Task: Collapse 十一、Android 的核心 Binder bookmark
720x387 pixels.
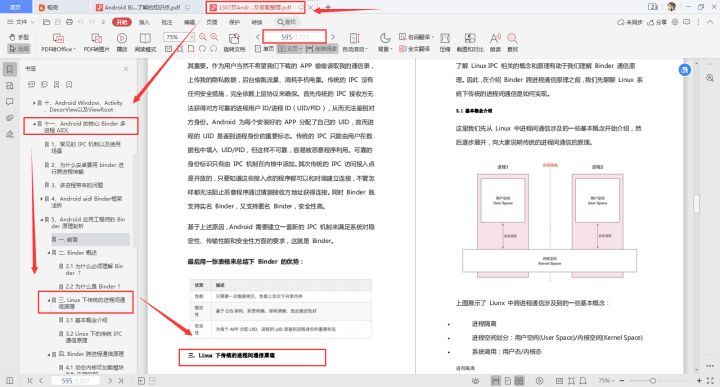Action: [34, 124]
